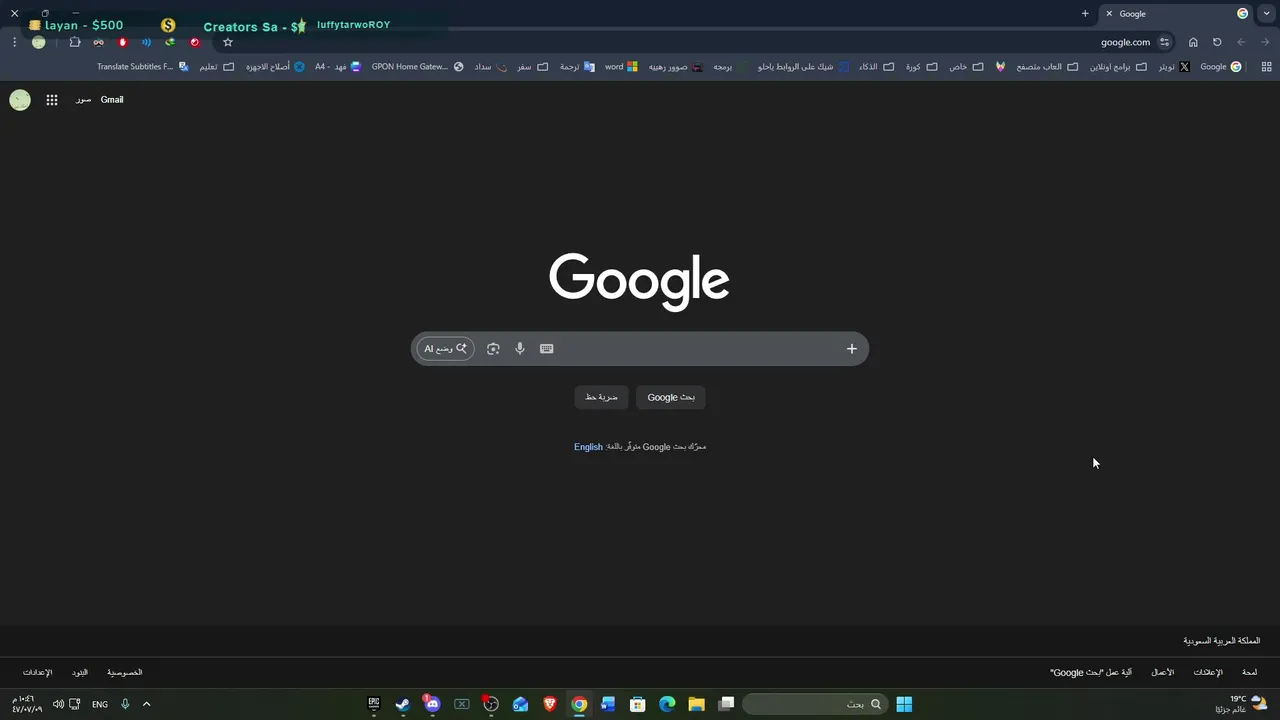Open the سفر bookmark folder
The image size is (1280, 720).
[x=532, y=67]
